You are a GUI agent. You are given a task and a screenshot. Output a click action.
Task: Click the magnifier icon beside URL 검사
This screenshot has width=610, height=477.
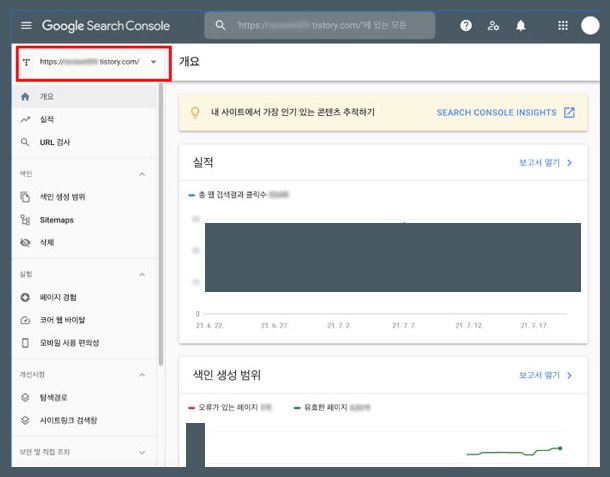pos(25,142)
